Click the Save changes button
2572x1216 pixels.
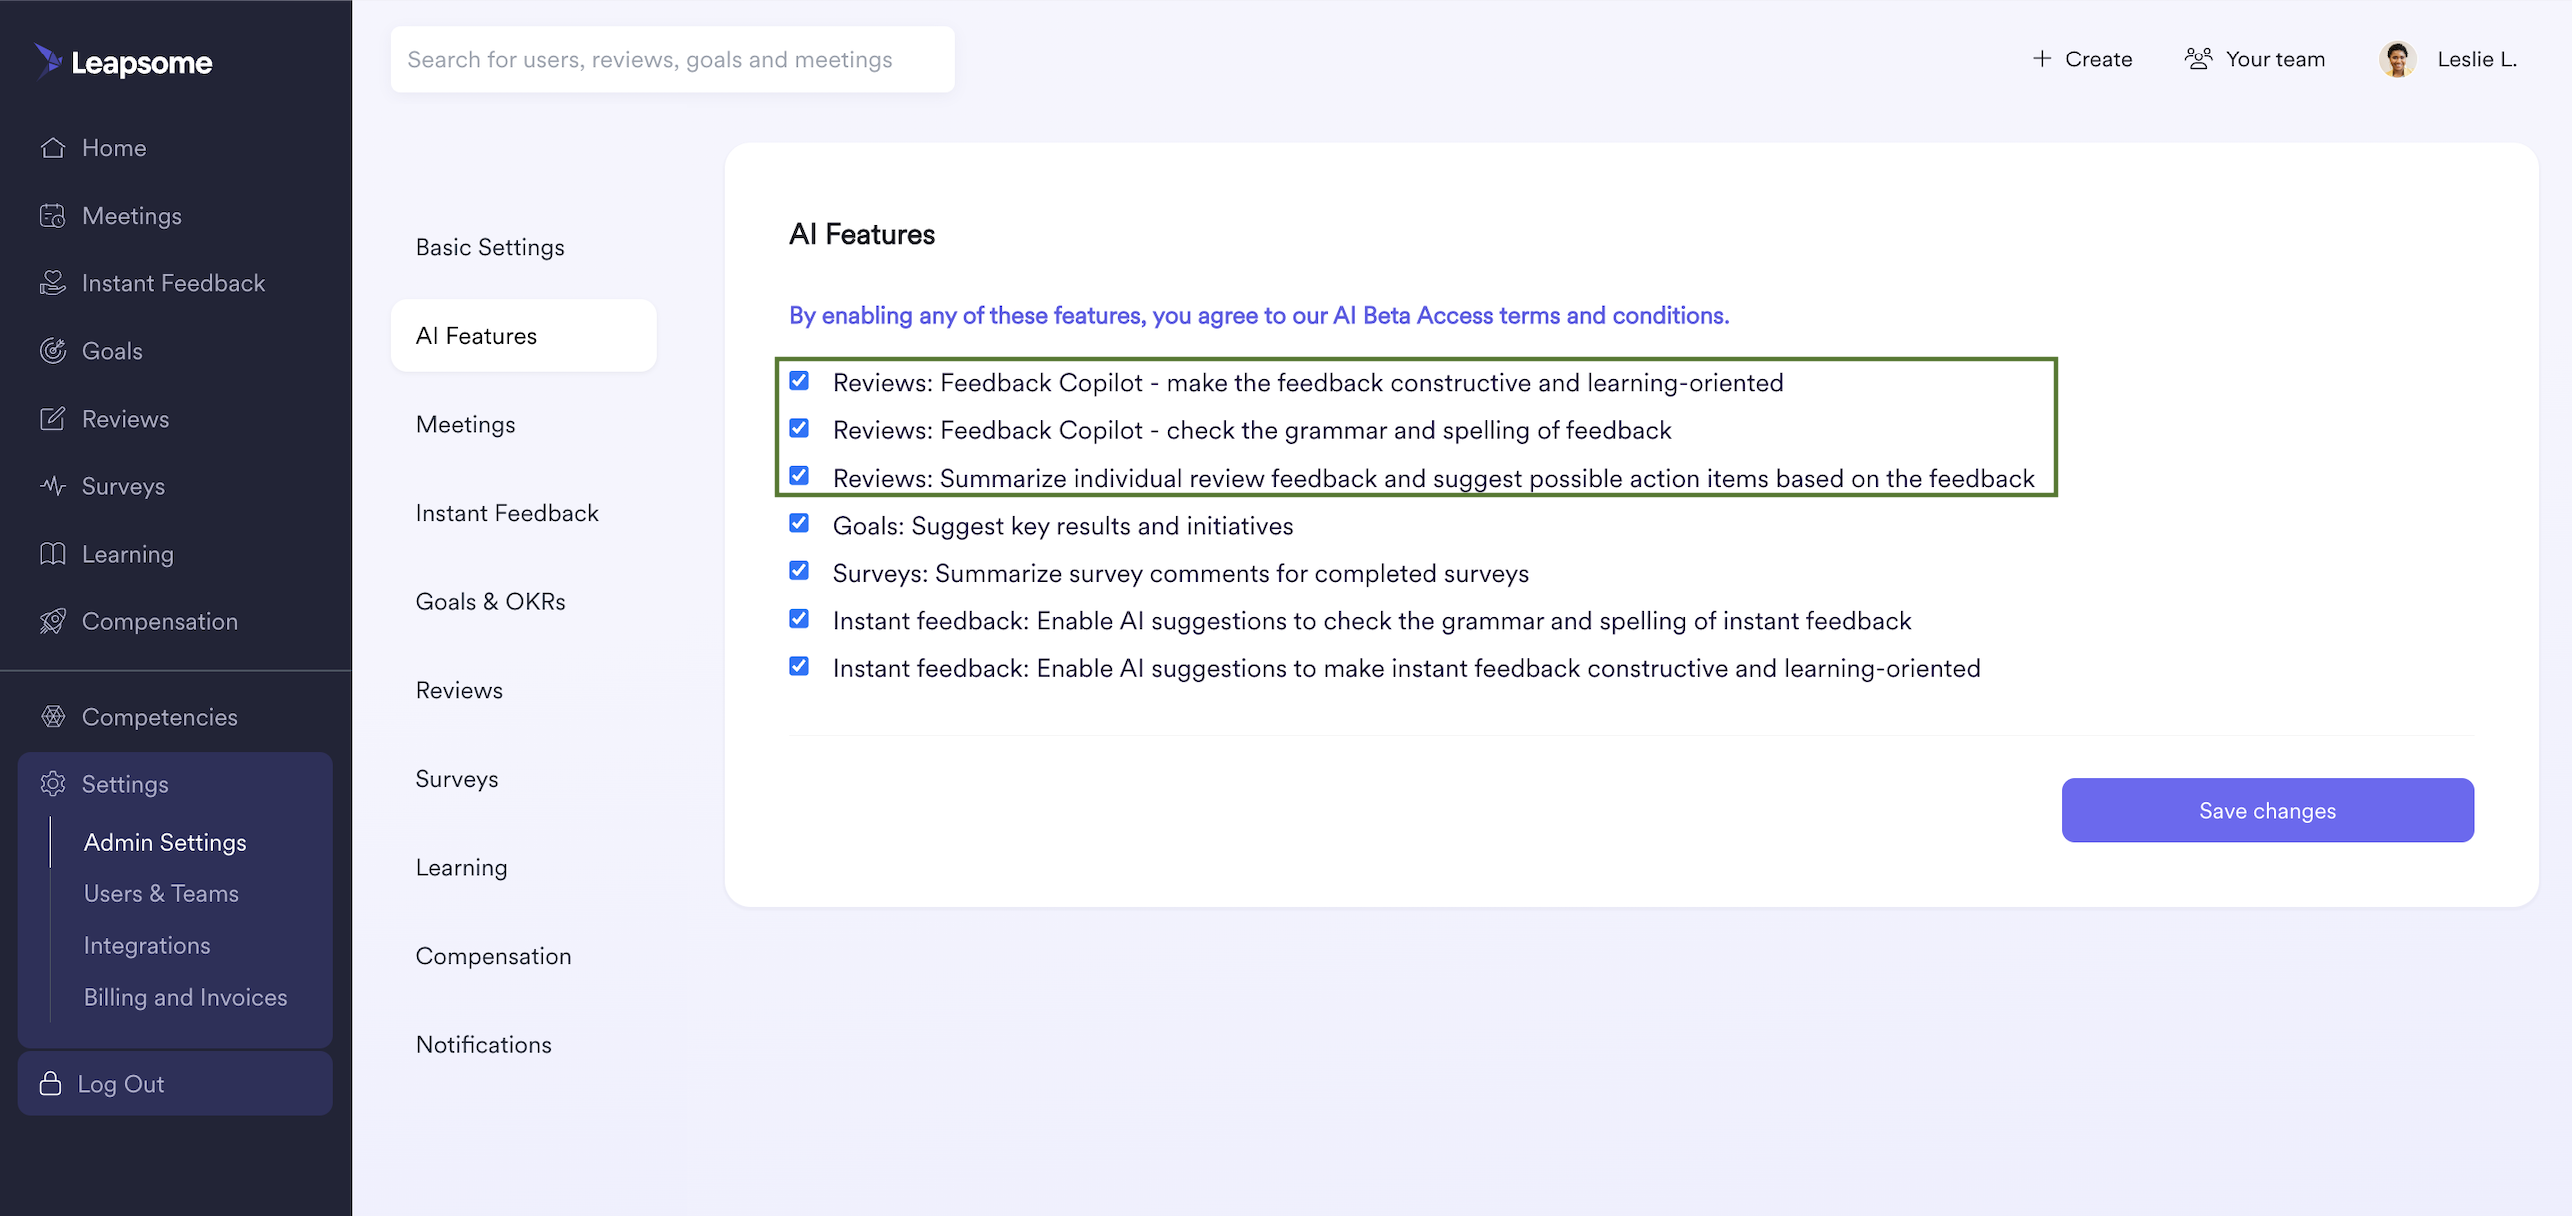[x=2268, y=810]
